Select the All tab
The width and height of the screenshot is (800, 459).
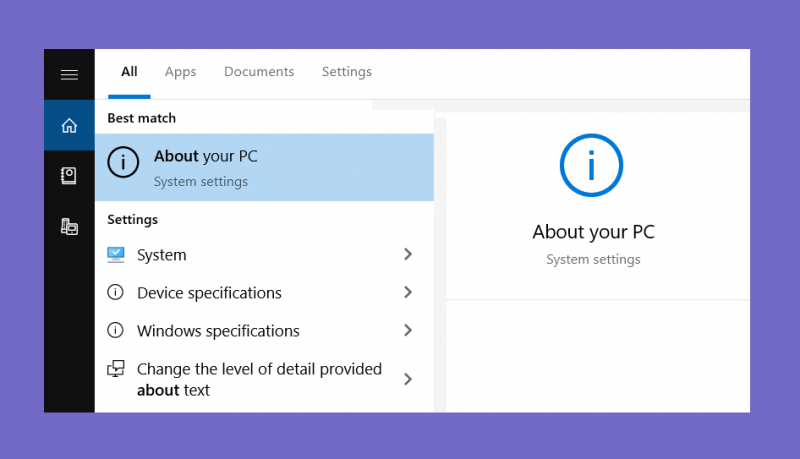(x=129, y=72)
